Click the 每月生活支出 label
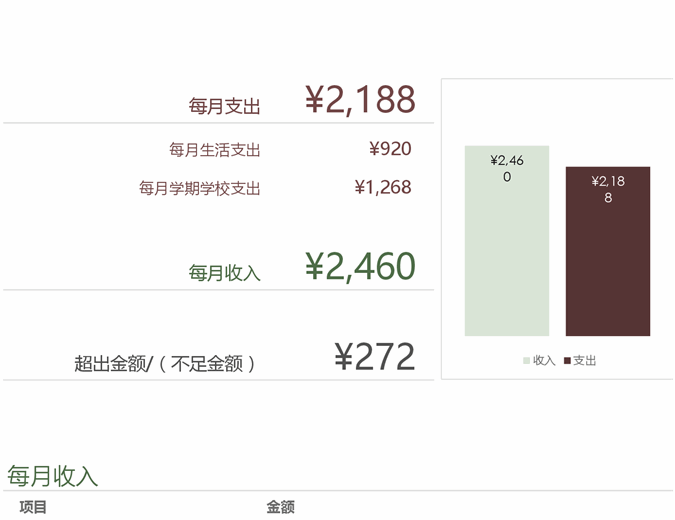The height and width of the screenshot is (520, 675). [x=214, y=150]
